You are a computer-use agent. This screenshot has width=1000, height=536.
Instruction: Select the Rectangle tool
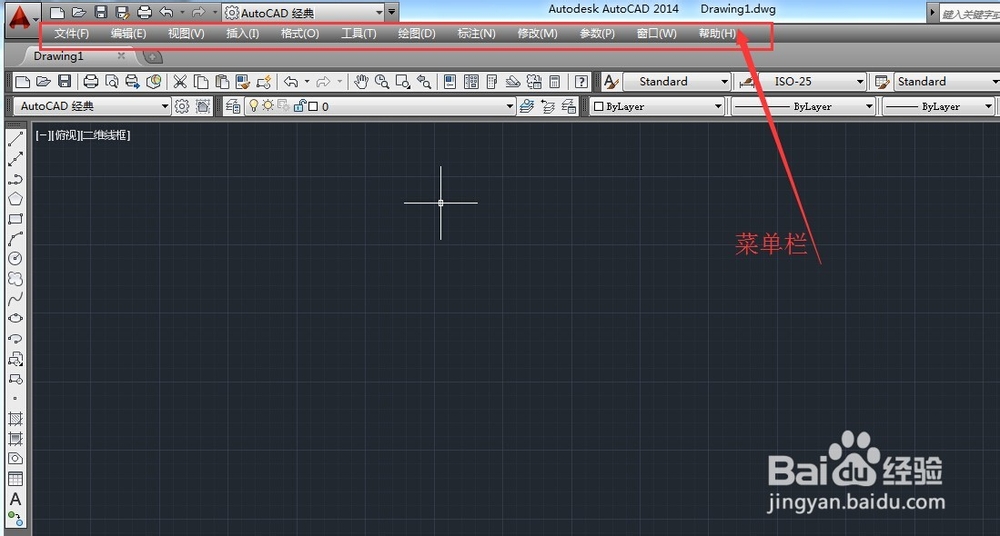pos(15,219)
